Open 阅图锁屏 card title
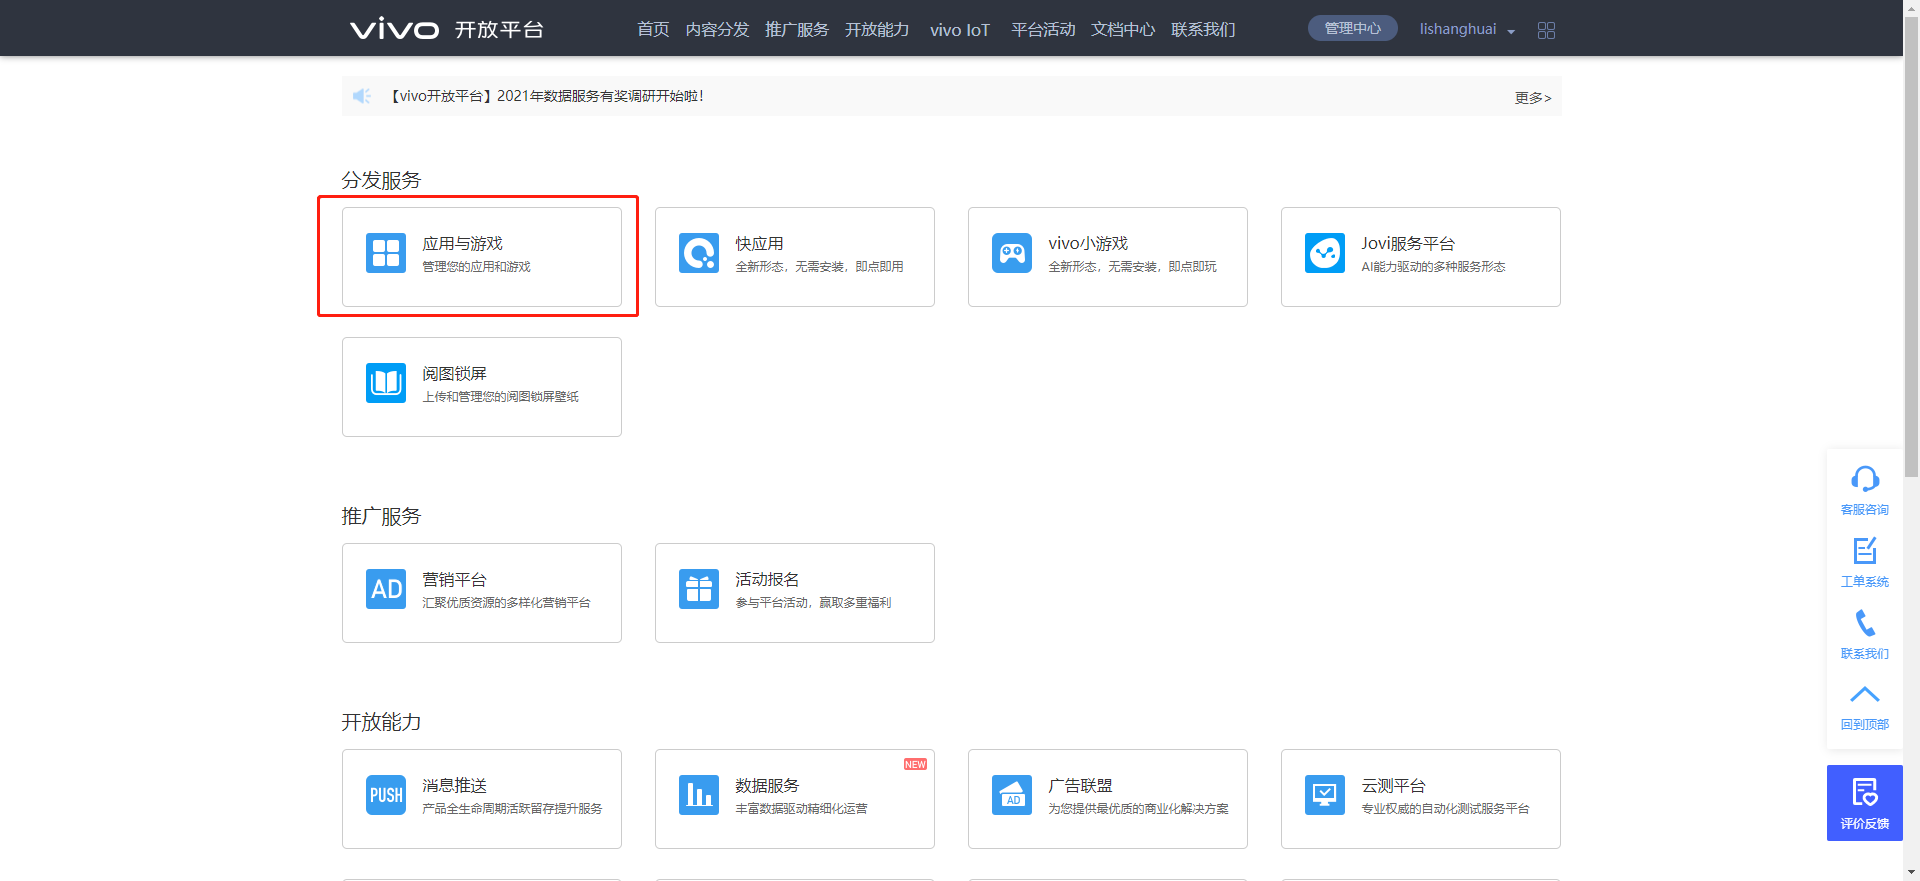The image size is (1920, 881). click(454, 373)
